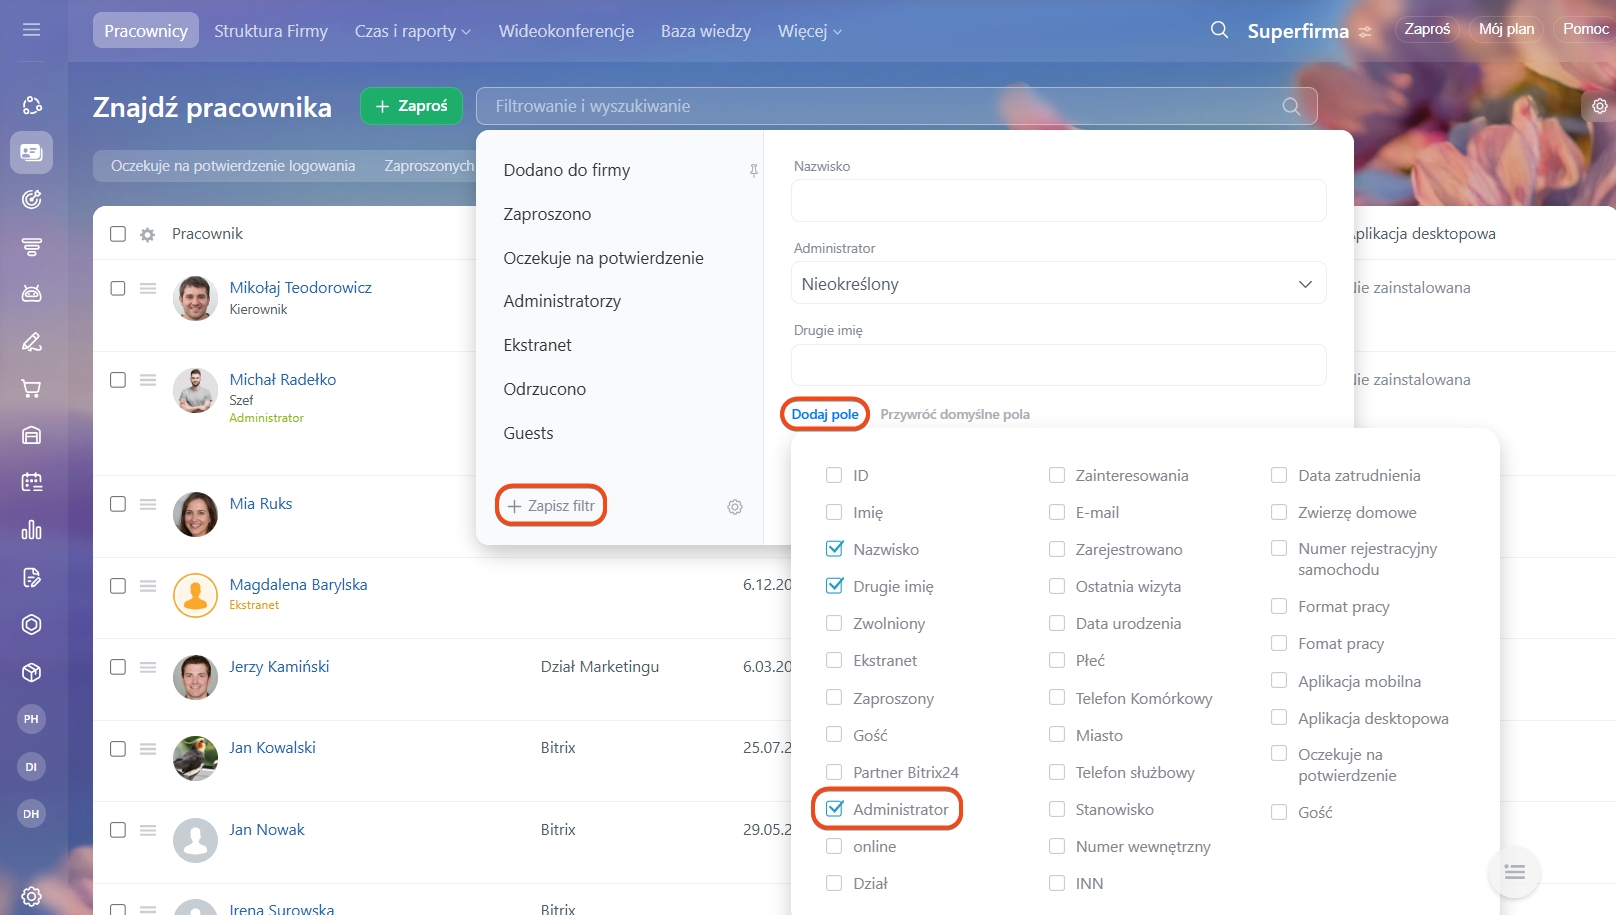1616x915 pixels.
Task: Open page settings gear beside the search bar
Action: tap(1600, 106)
